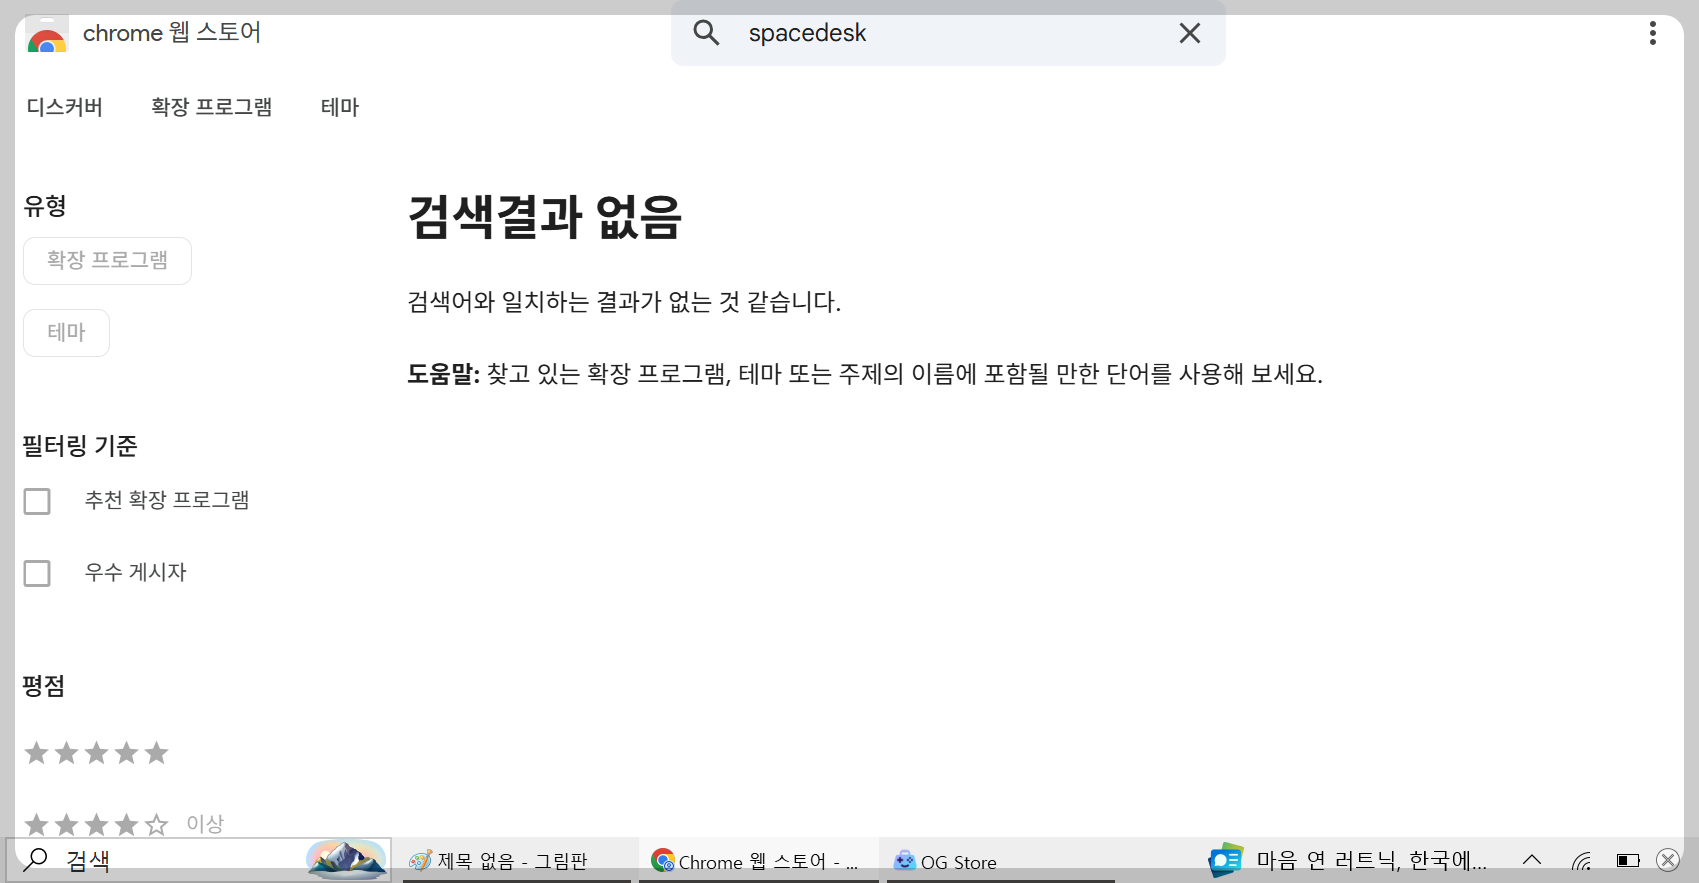Go to the 확장 프로그램 top navigation tab
The height and width of the screenshot is (883, 1699).
(x=211, y=107)
